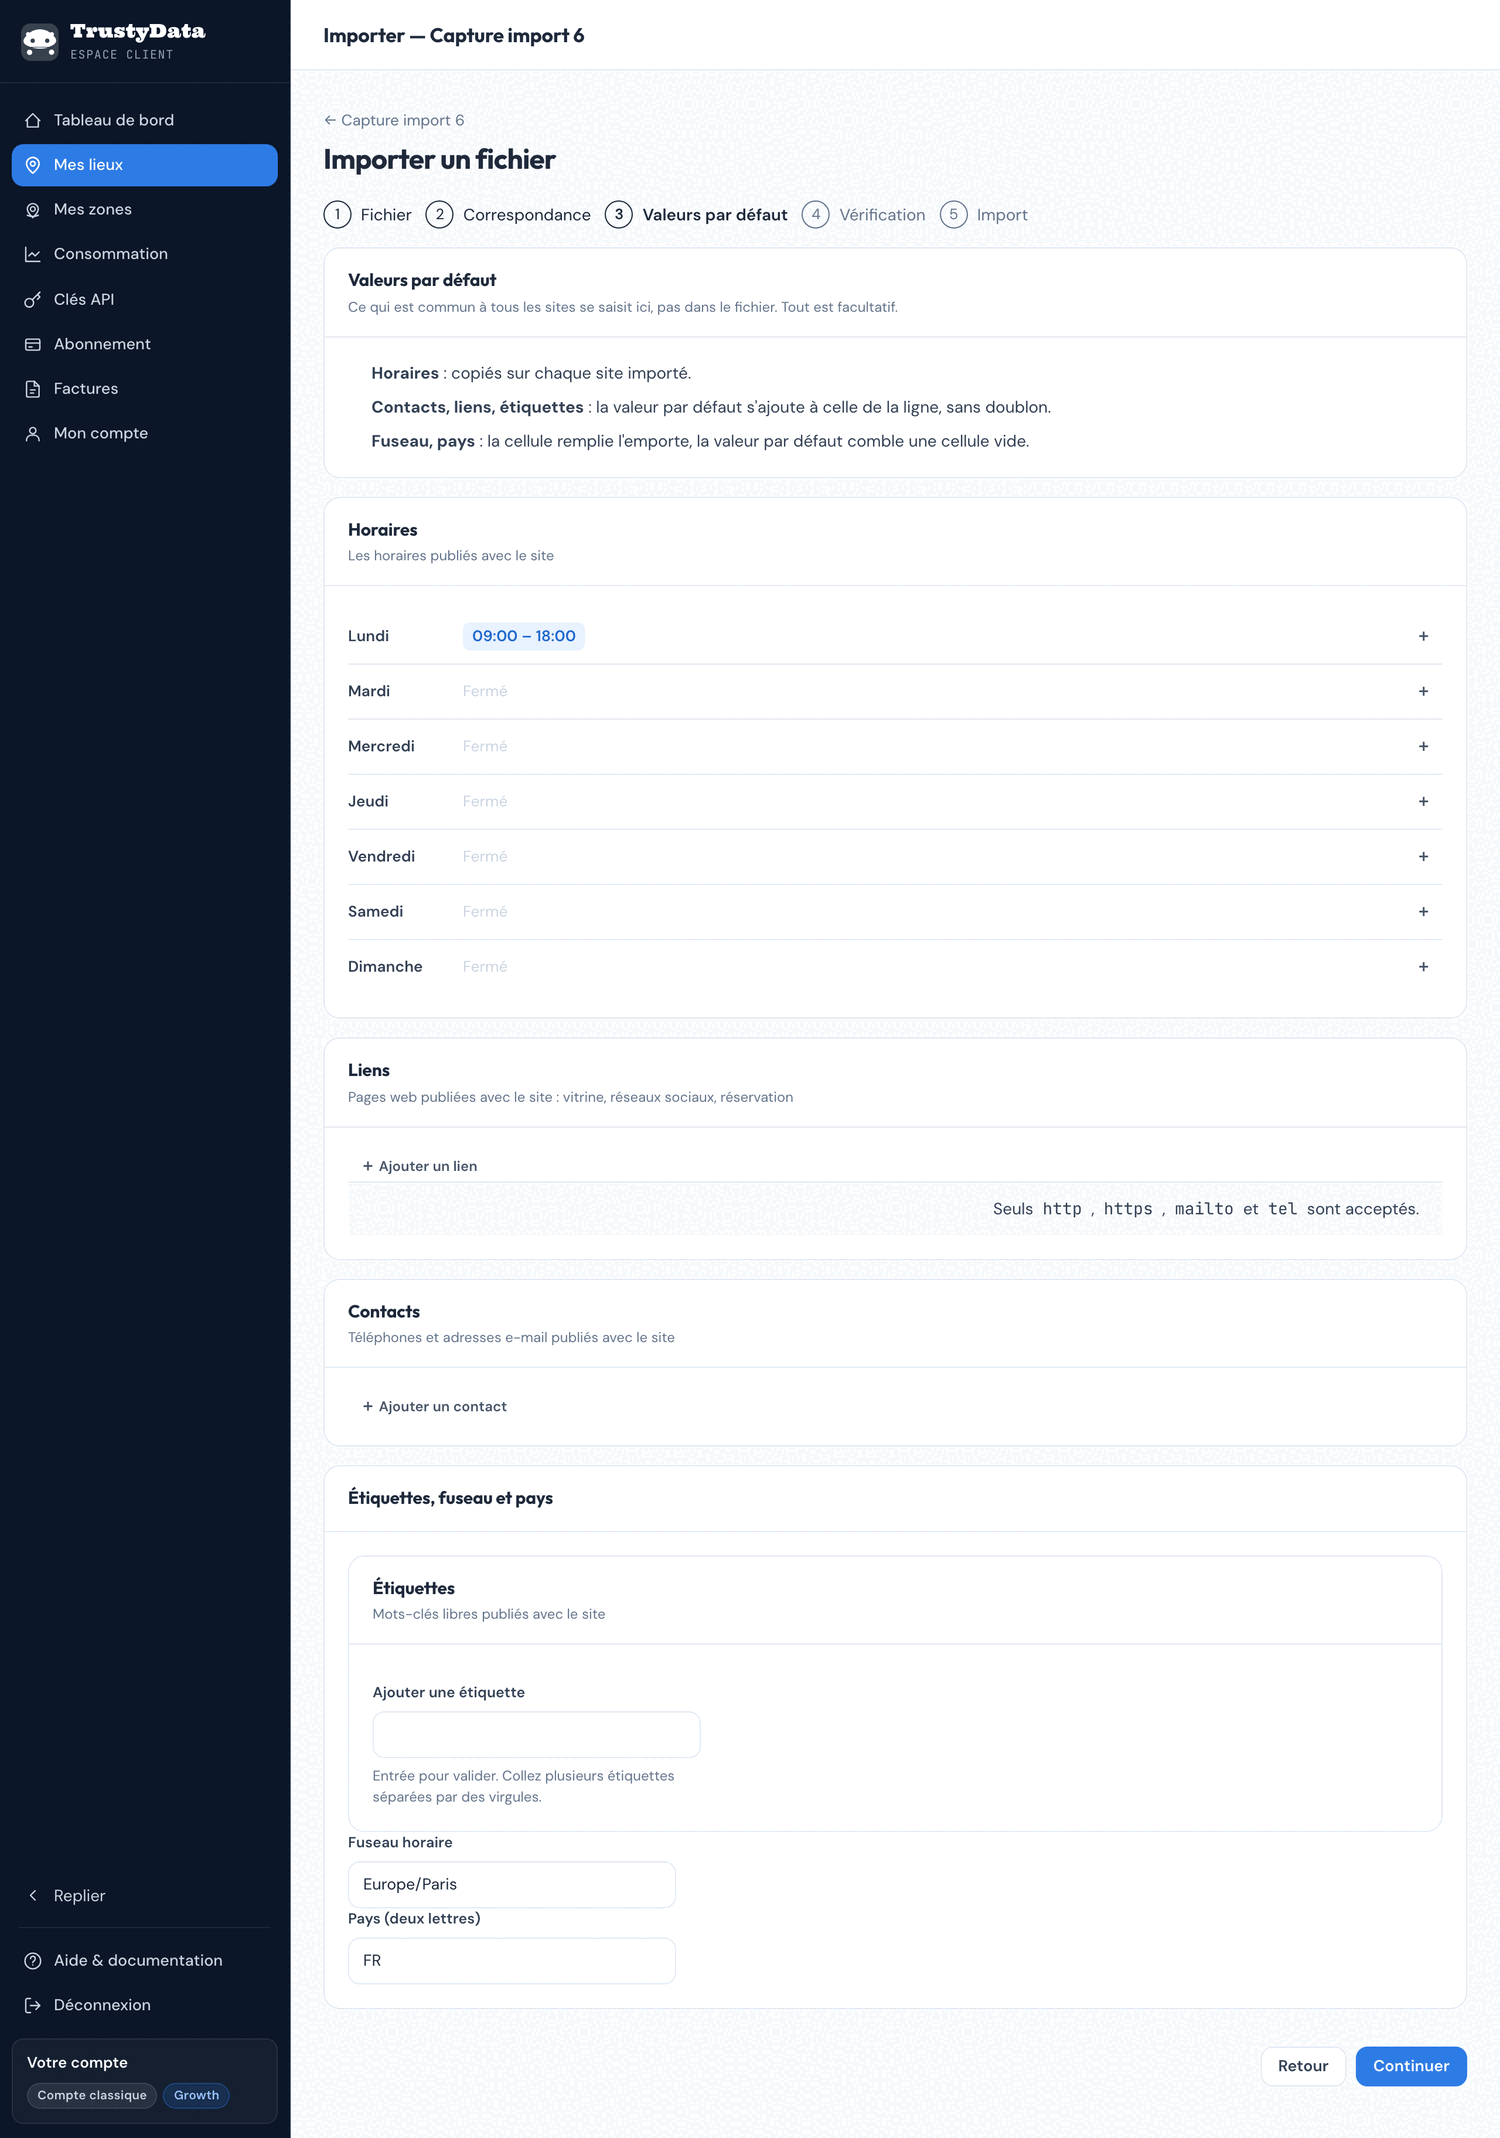Open Mes zones in the sidebar
The width and height of the screenshot is (1500, 2138).
tap(145, 210)
